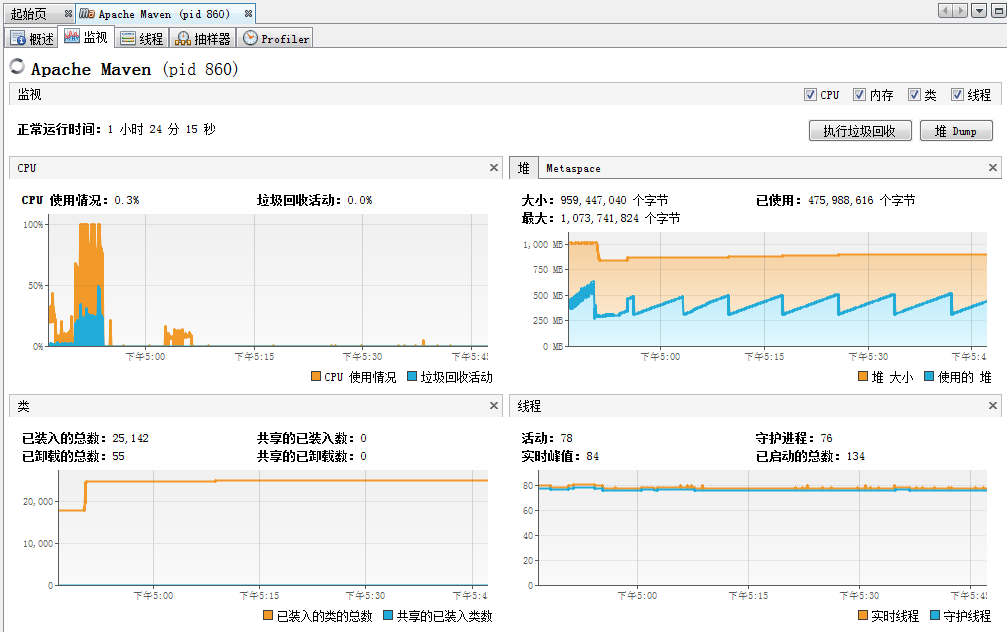The width and height of the screenshot is (1007, 632).
Task: Click the 活动 78 threads value
Action: [x=566, y=438]
